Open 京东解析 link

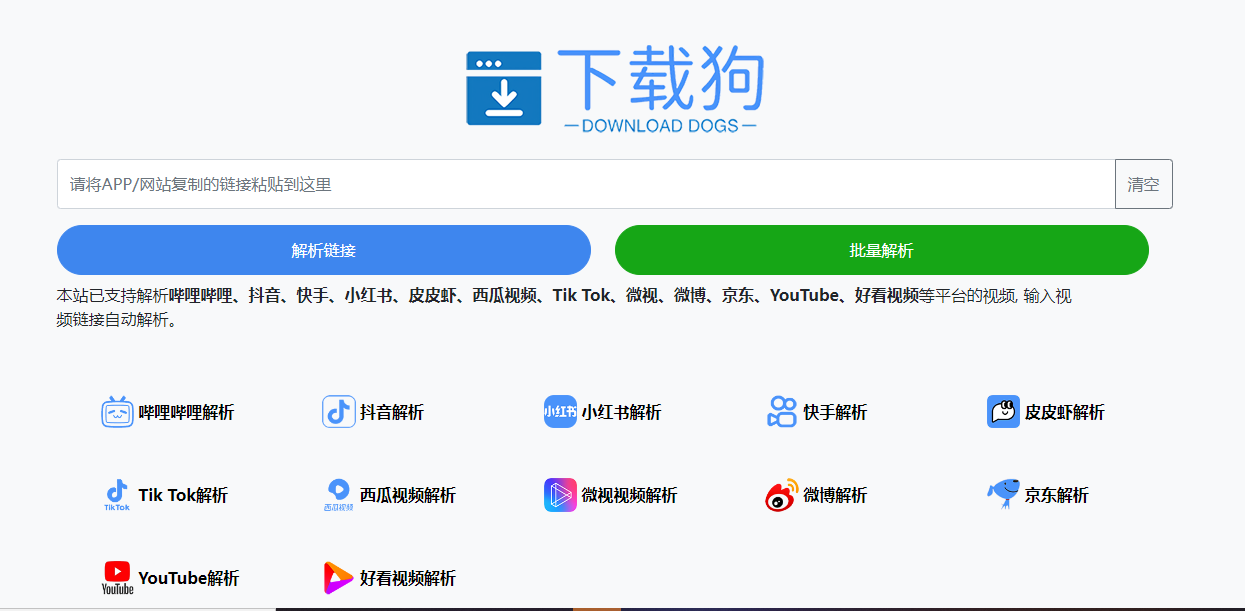[1056, 495]
